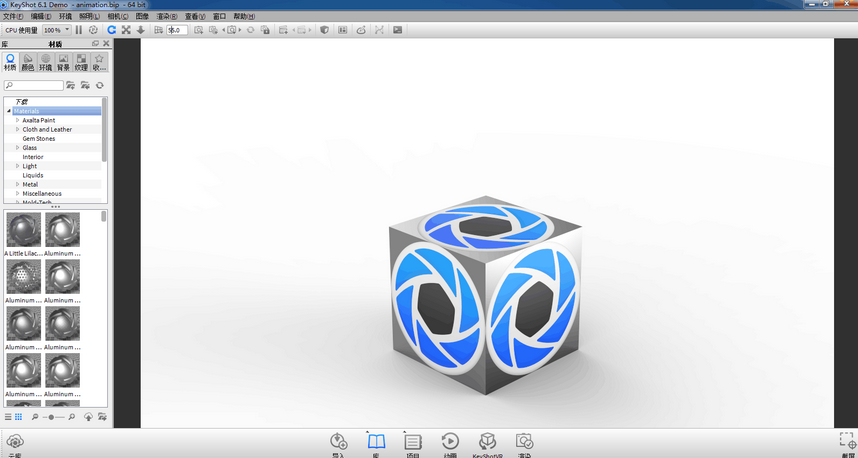Click the blue refresh render icon
The image size is (858, 458).
[111, 30]
